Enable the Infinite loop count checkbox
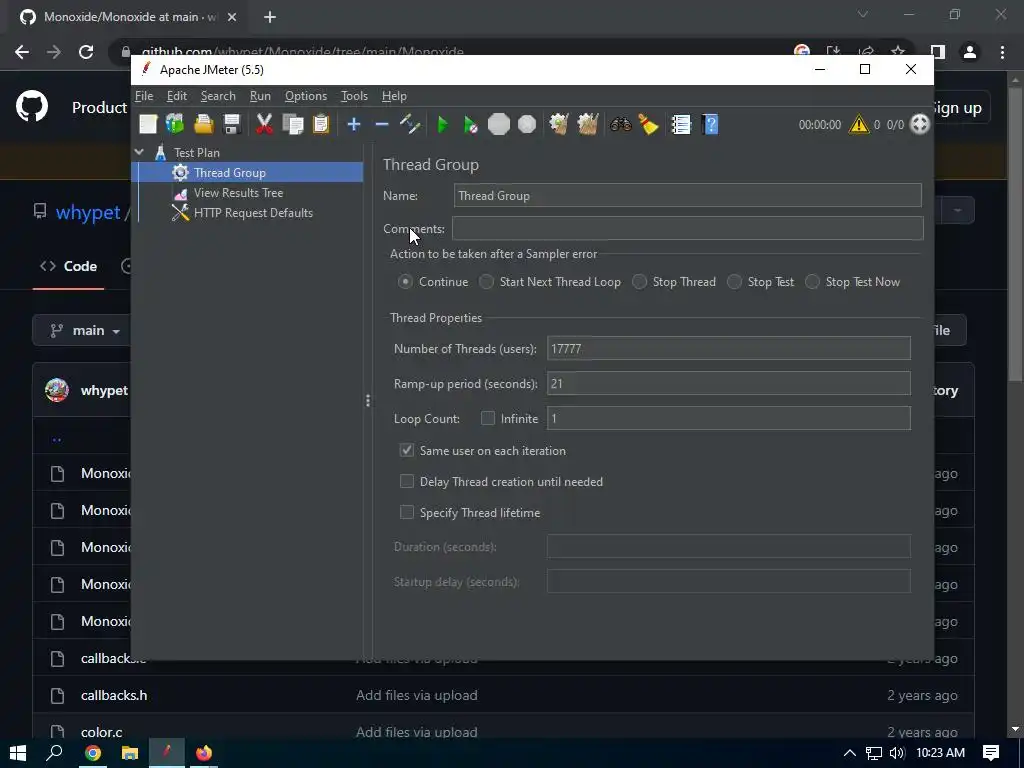This screenshot has height=768, width=1024. [487, 418]
